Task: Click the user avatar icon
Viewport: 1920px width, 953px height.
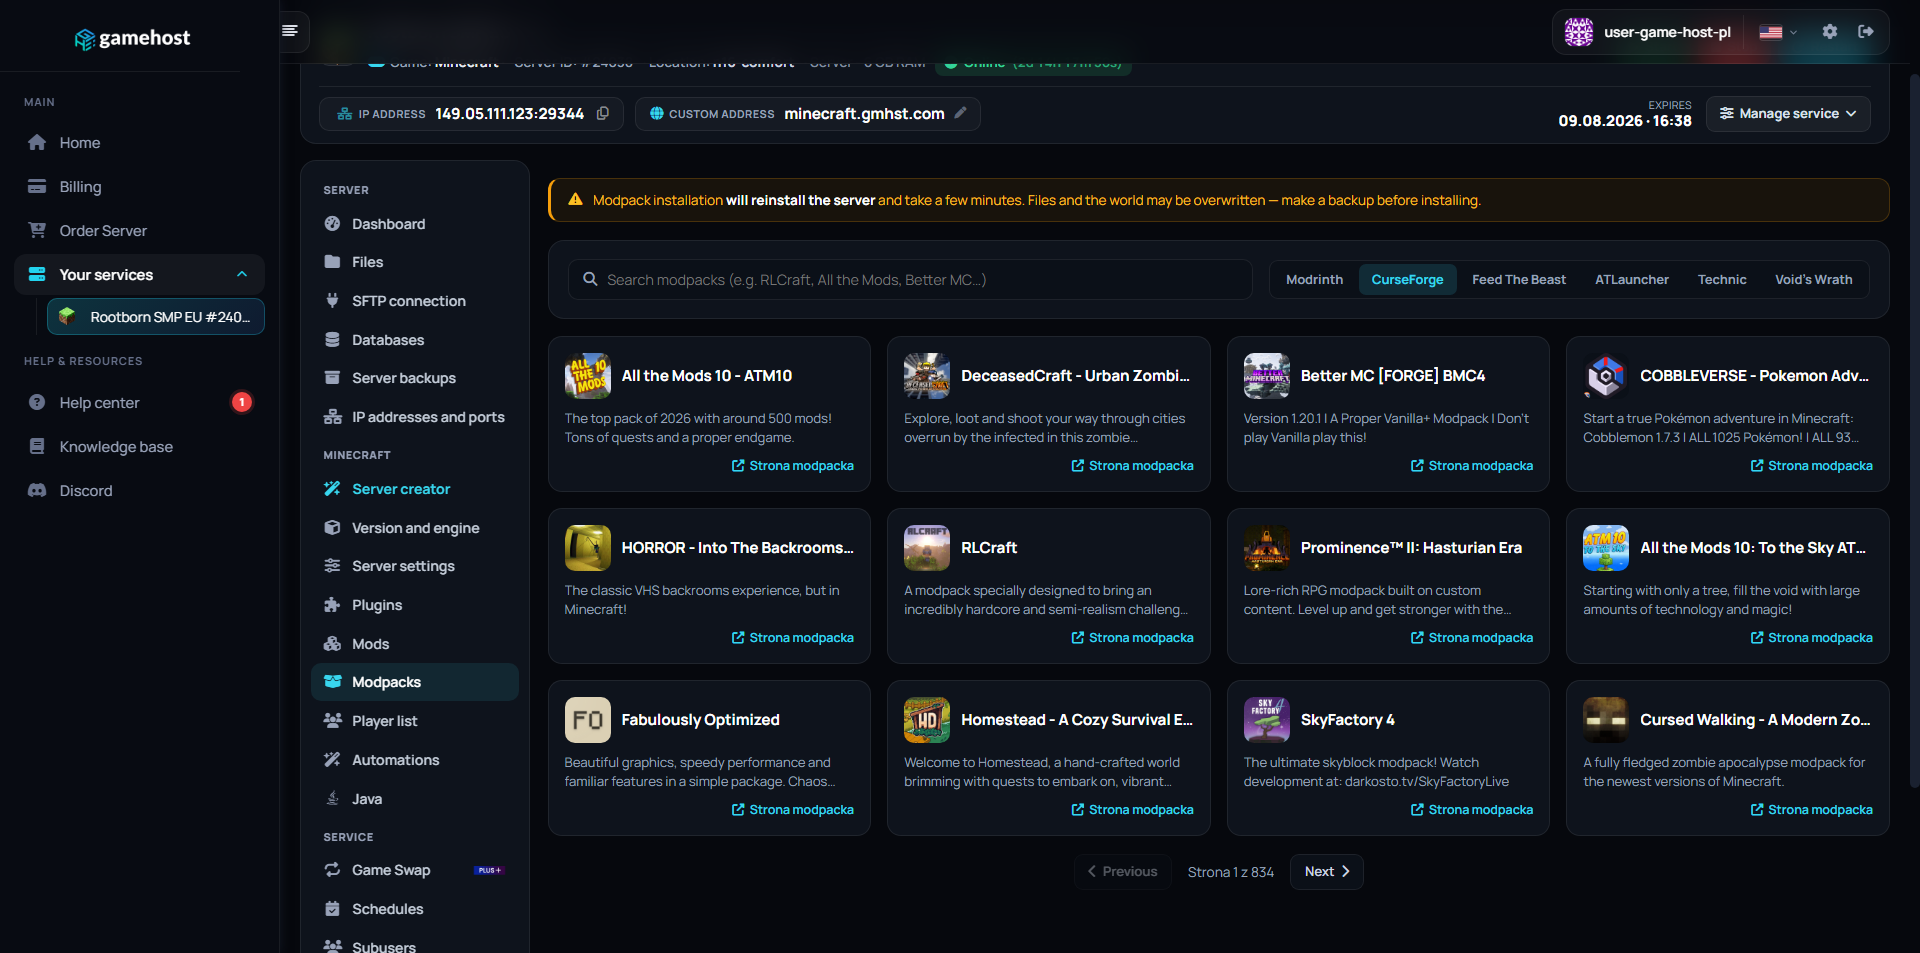Action: pos(1579,32)
